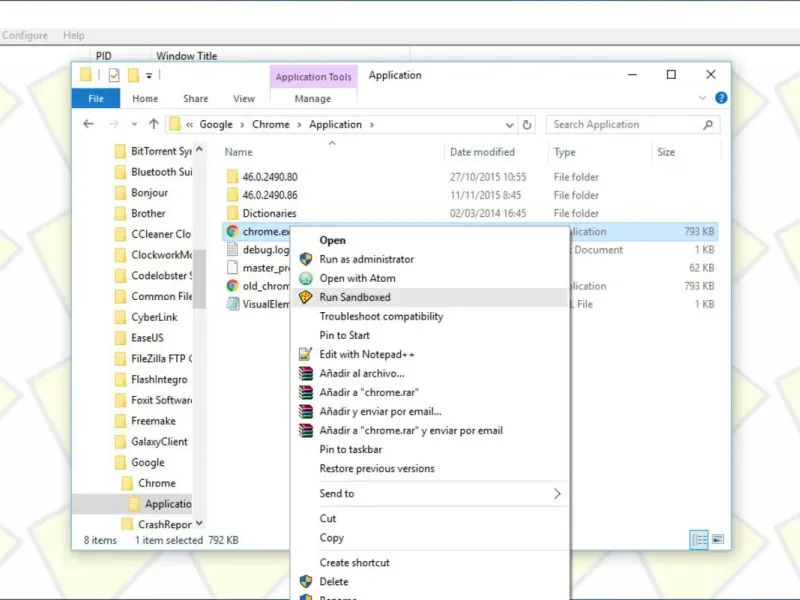
Task: Switch to Details view icon in status bar
Action: [x=698, y=539]
